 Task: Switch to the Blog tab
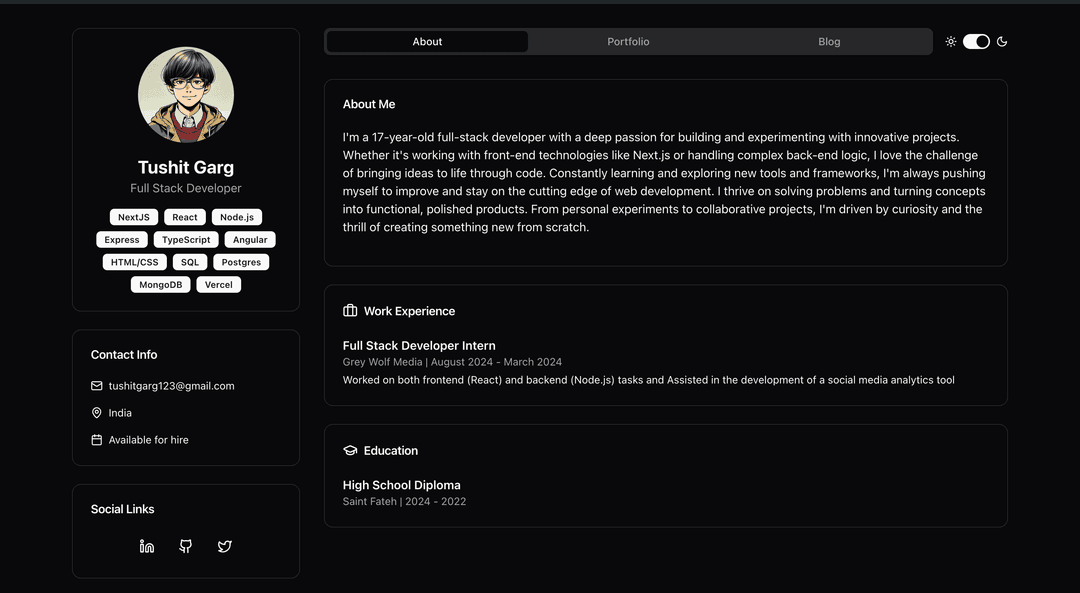click(x=829, y=42)
